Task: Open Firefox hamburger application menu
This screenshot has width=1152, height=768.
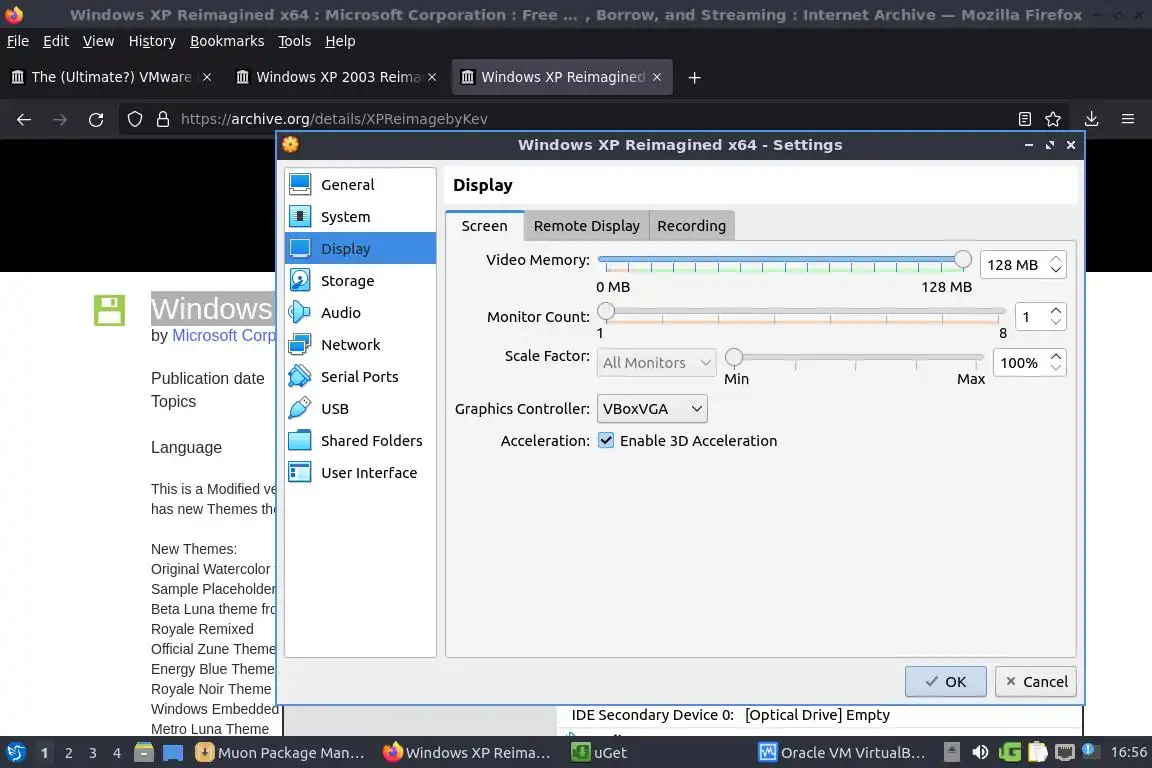Action: pyautogui.click(x=1128, y=119)
